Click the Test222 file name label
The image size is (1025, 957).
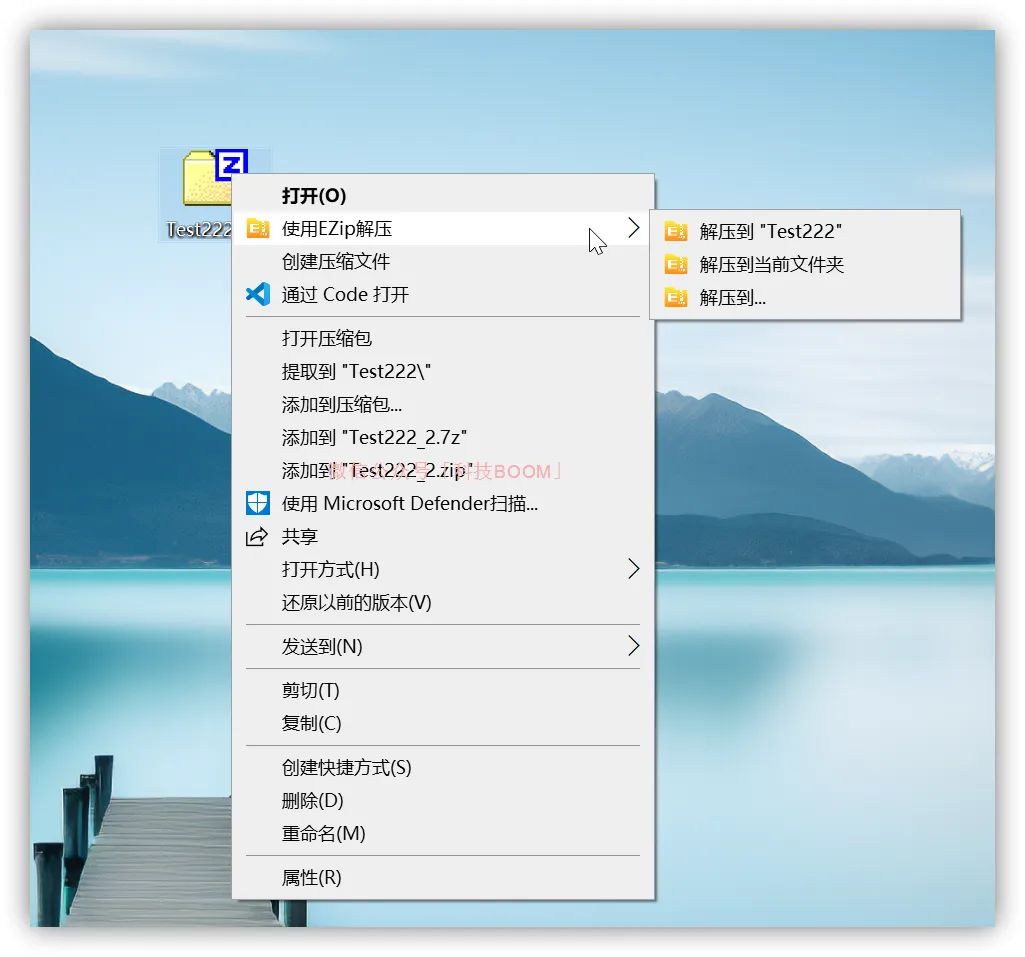pyautogui.click(x=199, y=229)
